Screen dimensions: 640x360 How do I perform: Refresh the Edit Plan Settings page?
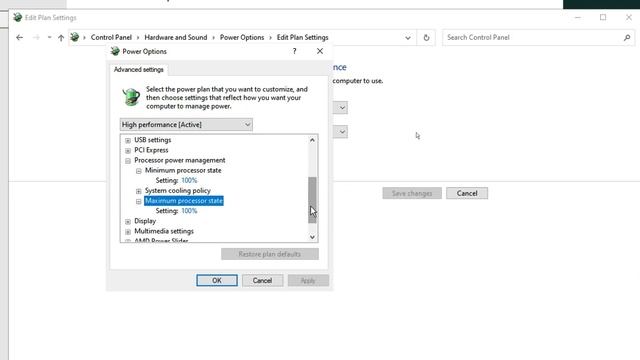pyautogui.click(x=426, y=38)
